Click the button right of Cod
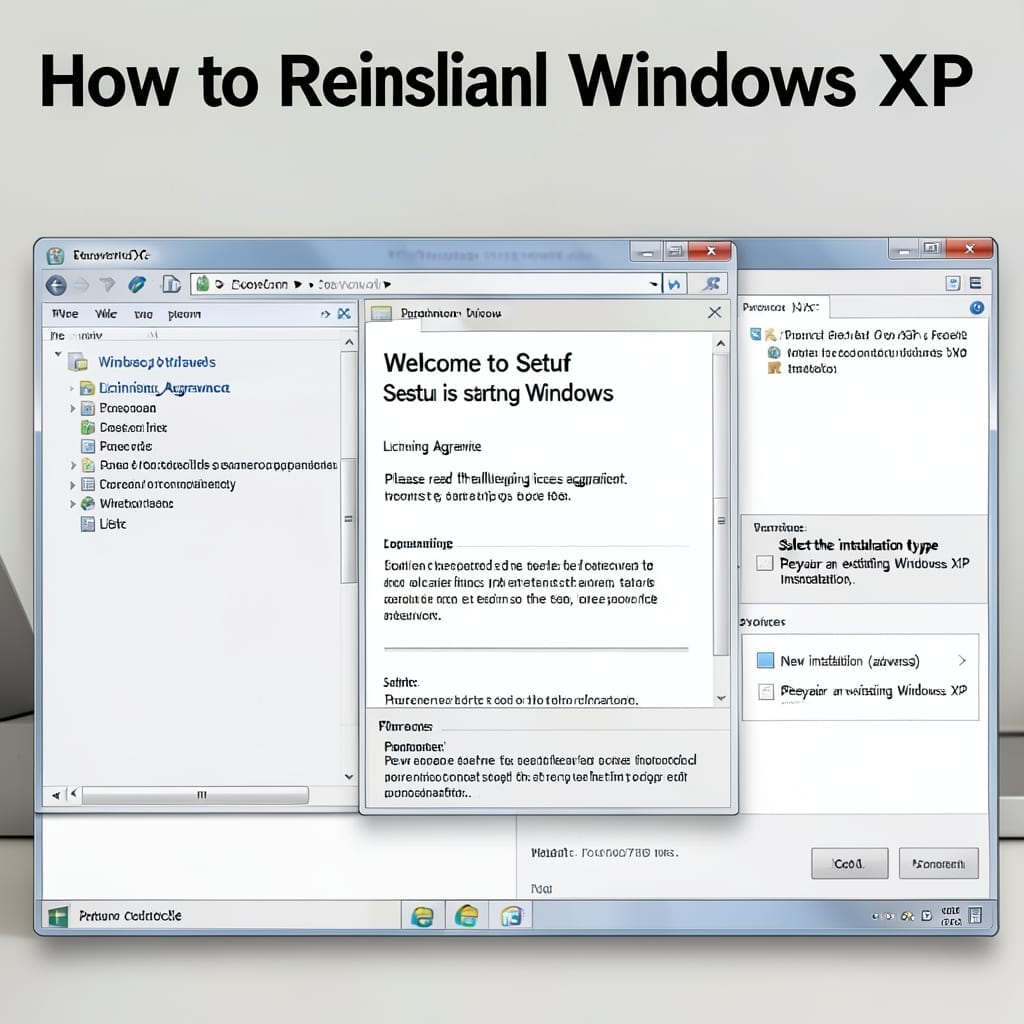 click(x=938, y=863)
